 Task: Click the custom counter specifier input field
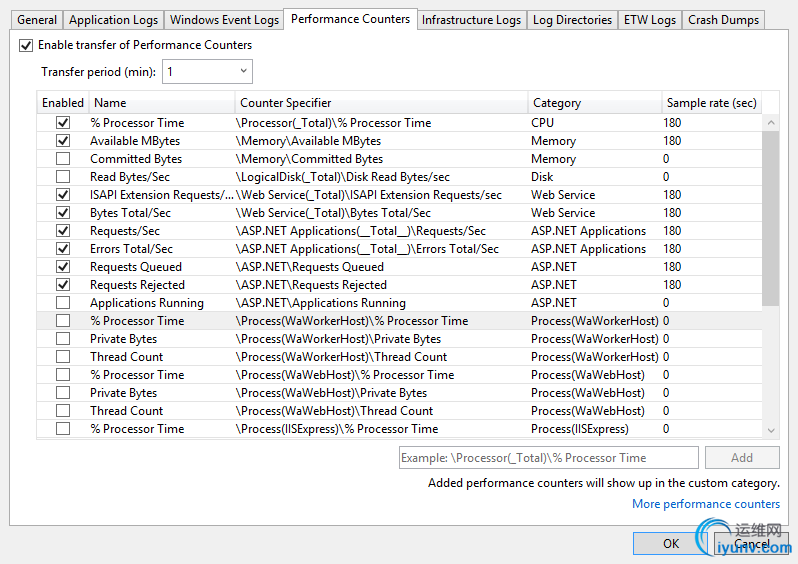pos(548,458)
